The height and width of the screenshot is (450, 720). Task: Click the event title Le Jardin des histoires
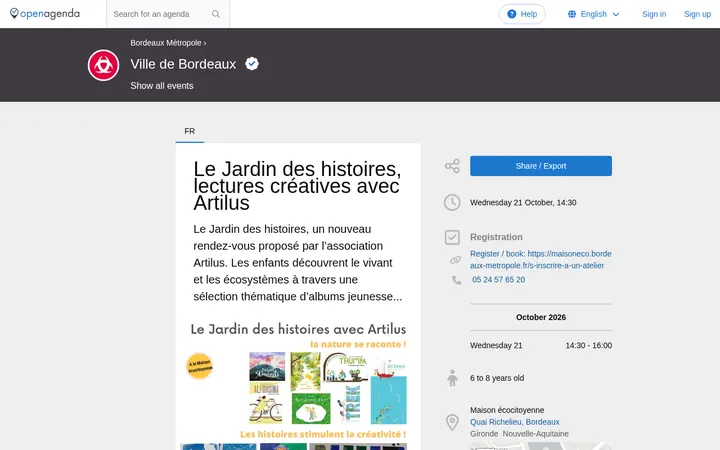[297, 186]
